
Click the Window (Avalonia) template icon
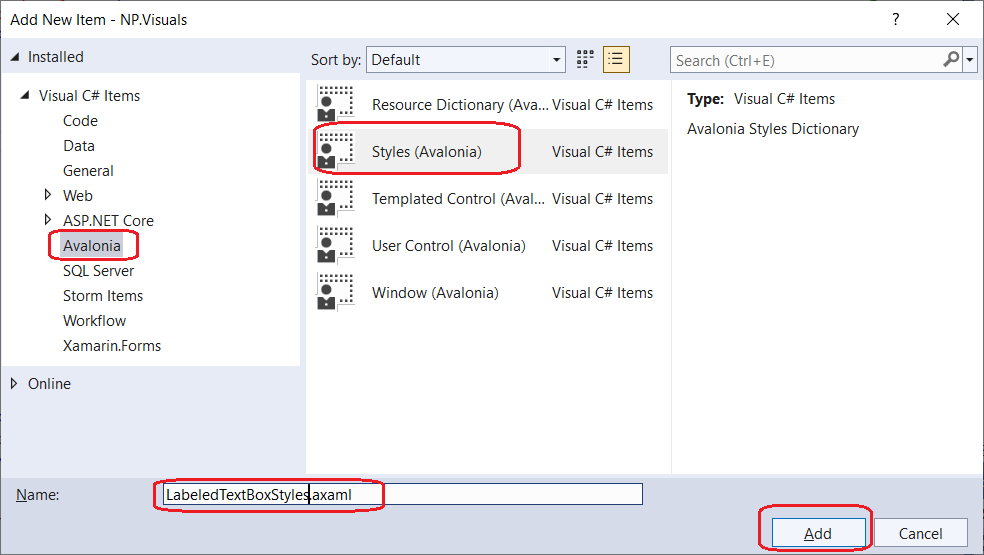336,293
